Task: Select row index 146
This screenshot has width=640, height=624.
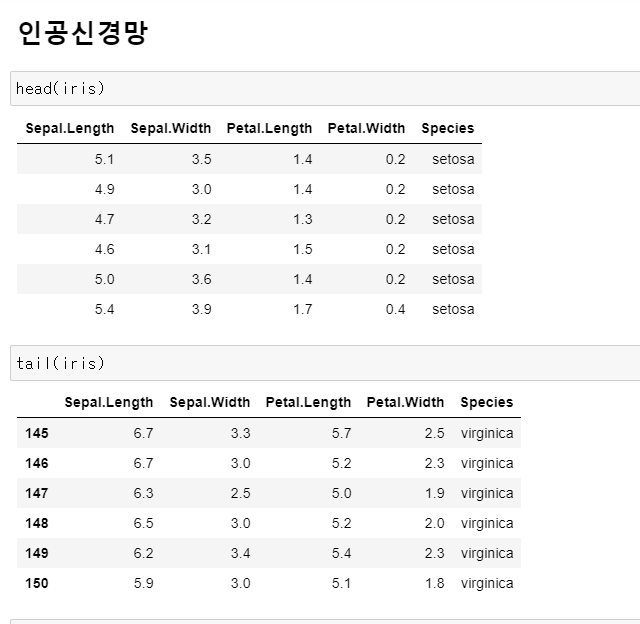Action: pos(37,463)
